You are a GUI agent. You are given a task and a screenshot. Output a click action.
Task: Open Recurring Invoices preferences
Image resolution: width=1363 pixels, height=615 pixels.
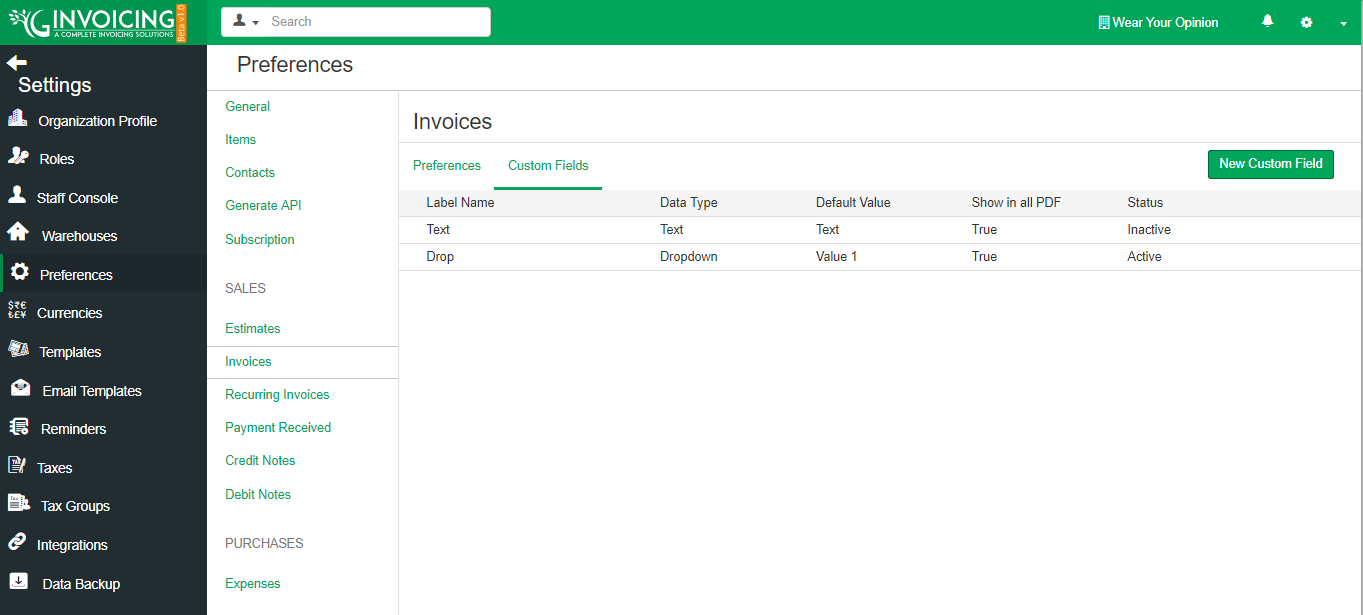pyautogui.click(x=277, y=394)
